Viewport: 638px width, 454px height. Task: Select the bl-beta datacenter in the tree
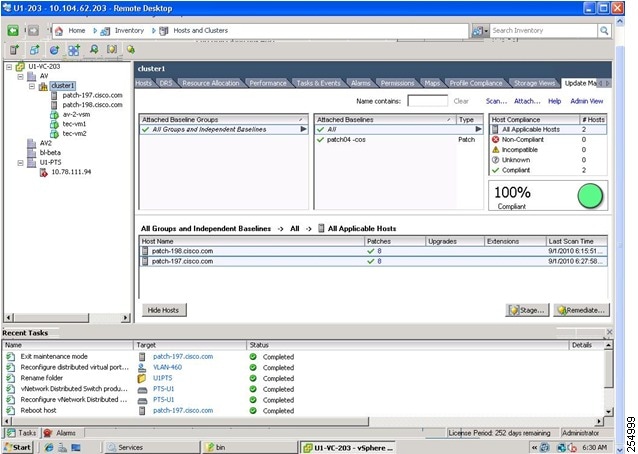(x=50, y=153)
